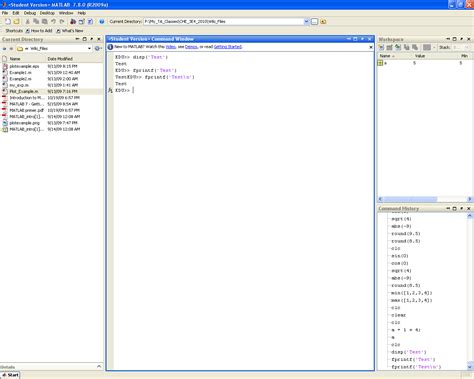Save workspace icon in Workspace toolbar
Image resolution: width=474 pixels, height=379 pixels.
point(406,47)
